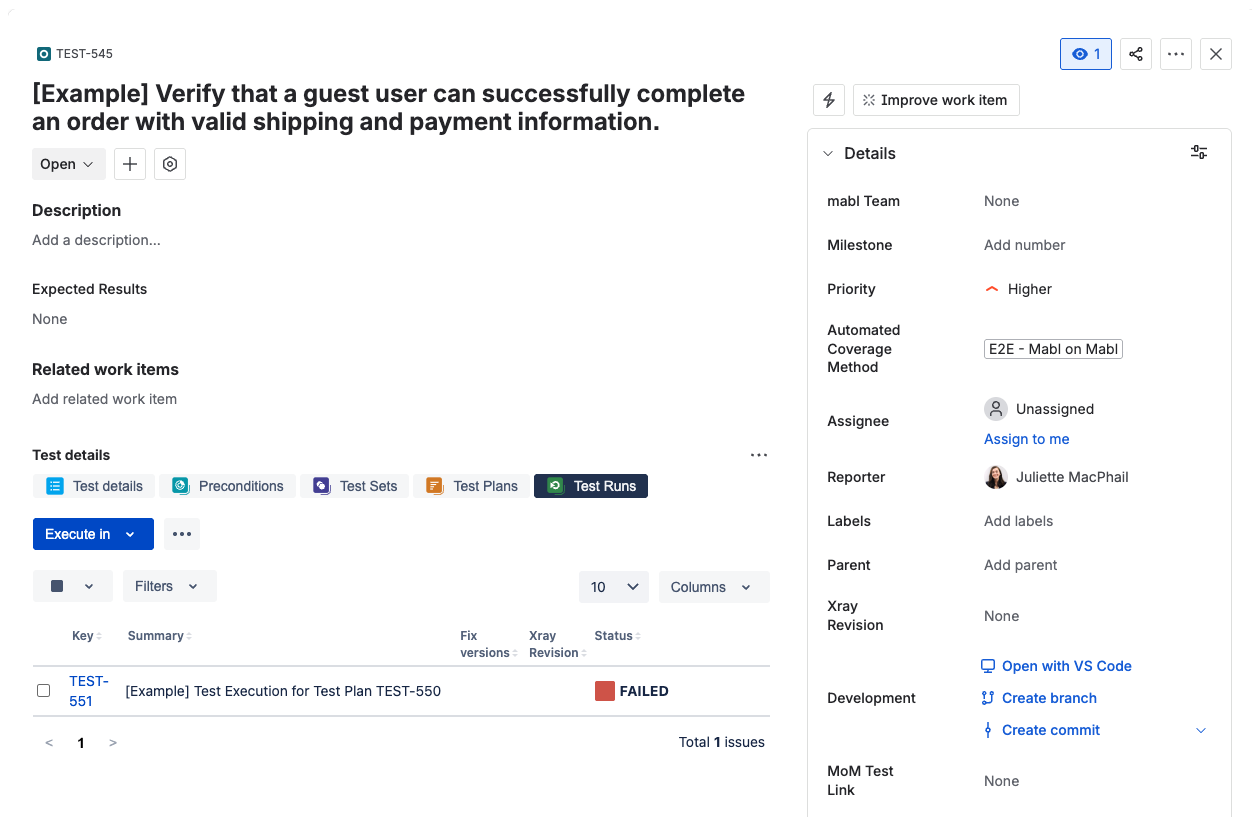Open Test details section more options

click(x=759, y=455)
